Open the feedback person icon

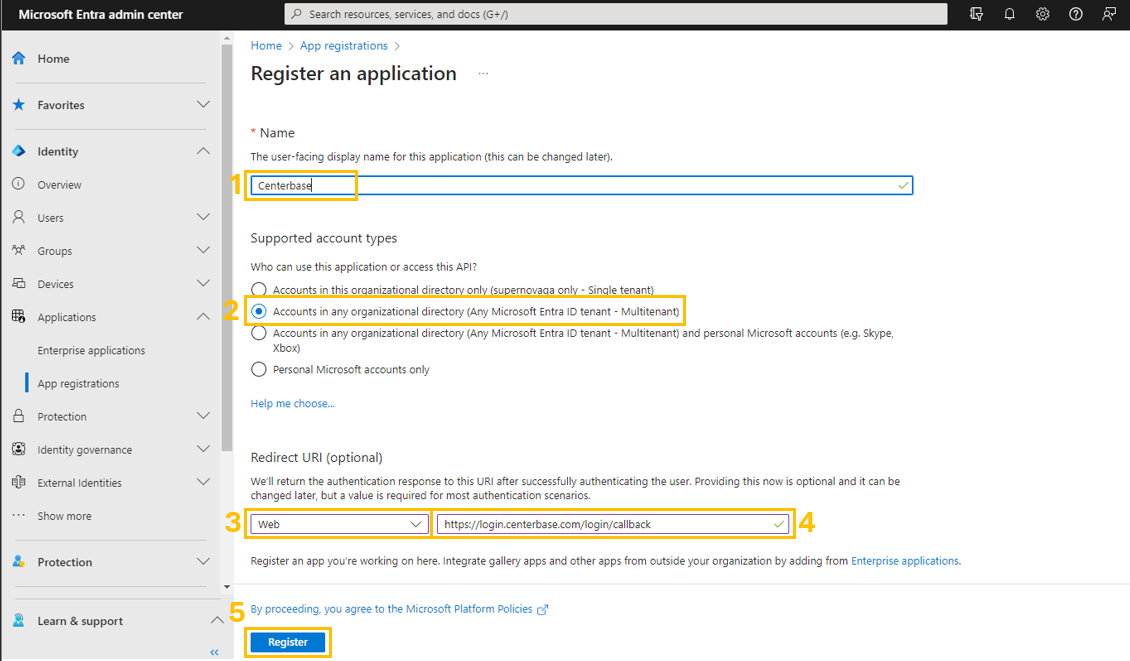[x=1109, y=14]
